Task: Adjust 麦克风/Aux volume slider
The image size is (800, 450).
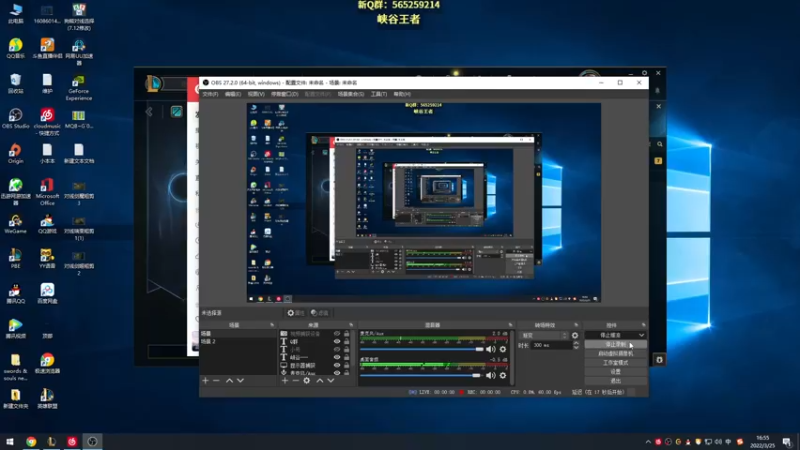Action: pyautogui.click(x=421, y=349)
